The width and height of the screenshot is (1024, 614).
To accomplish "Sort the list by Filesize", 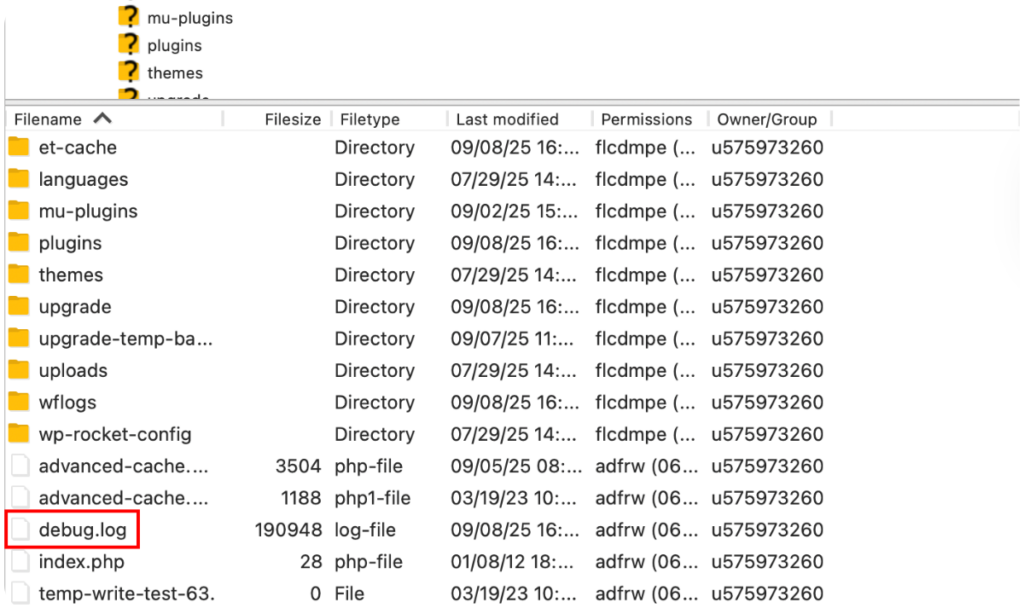I will coord(291,118).
